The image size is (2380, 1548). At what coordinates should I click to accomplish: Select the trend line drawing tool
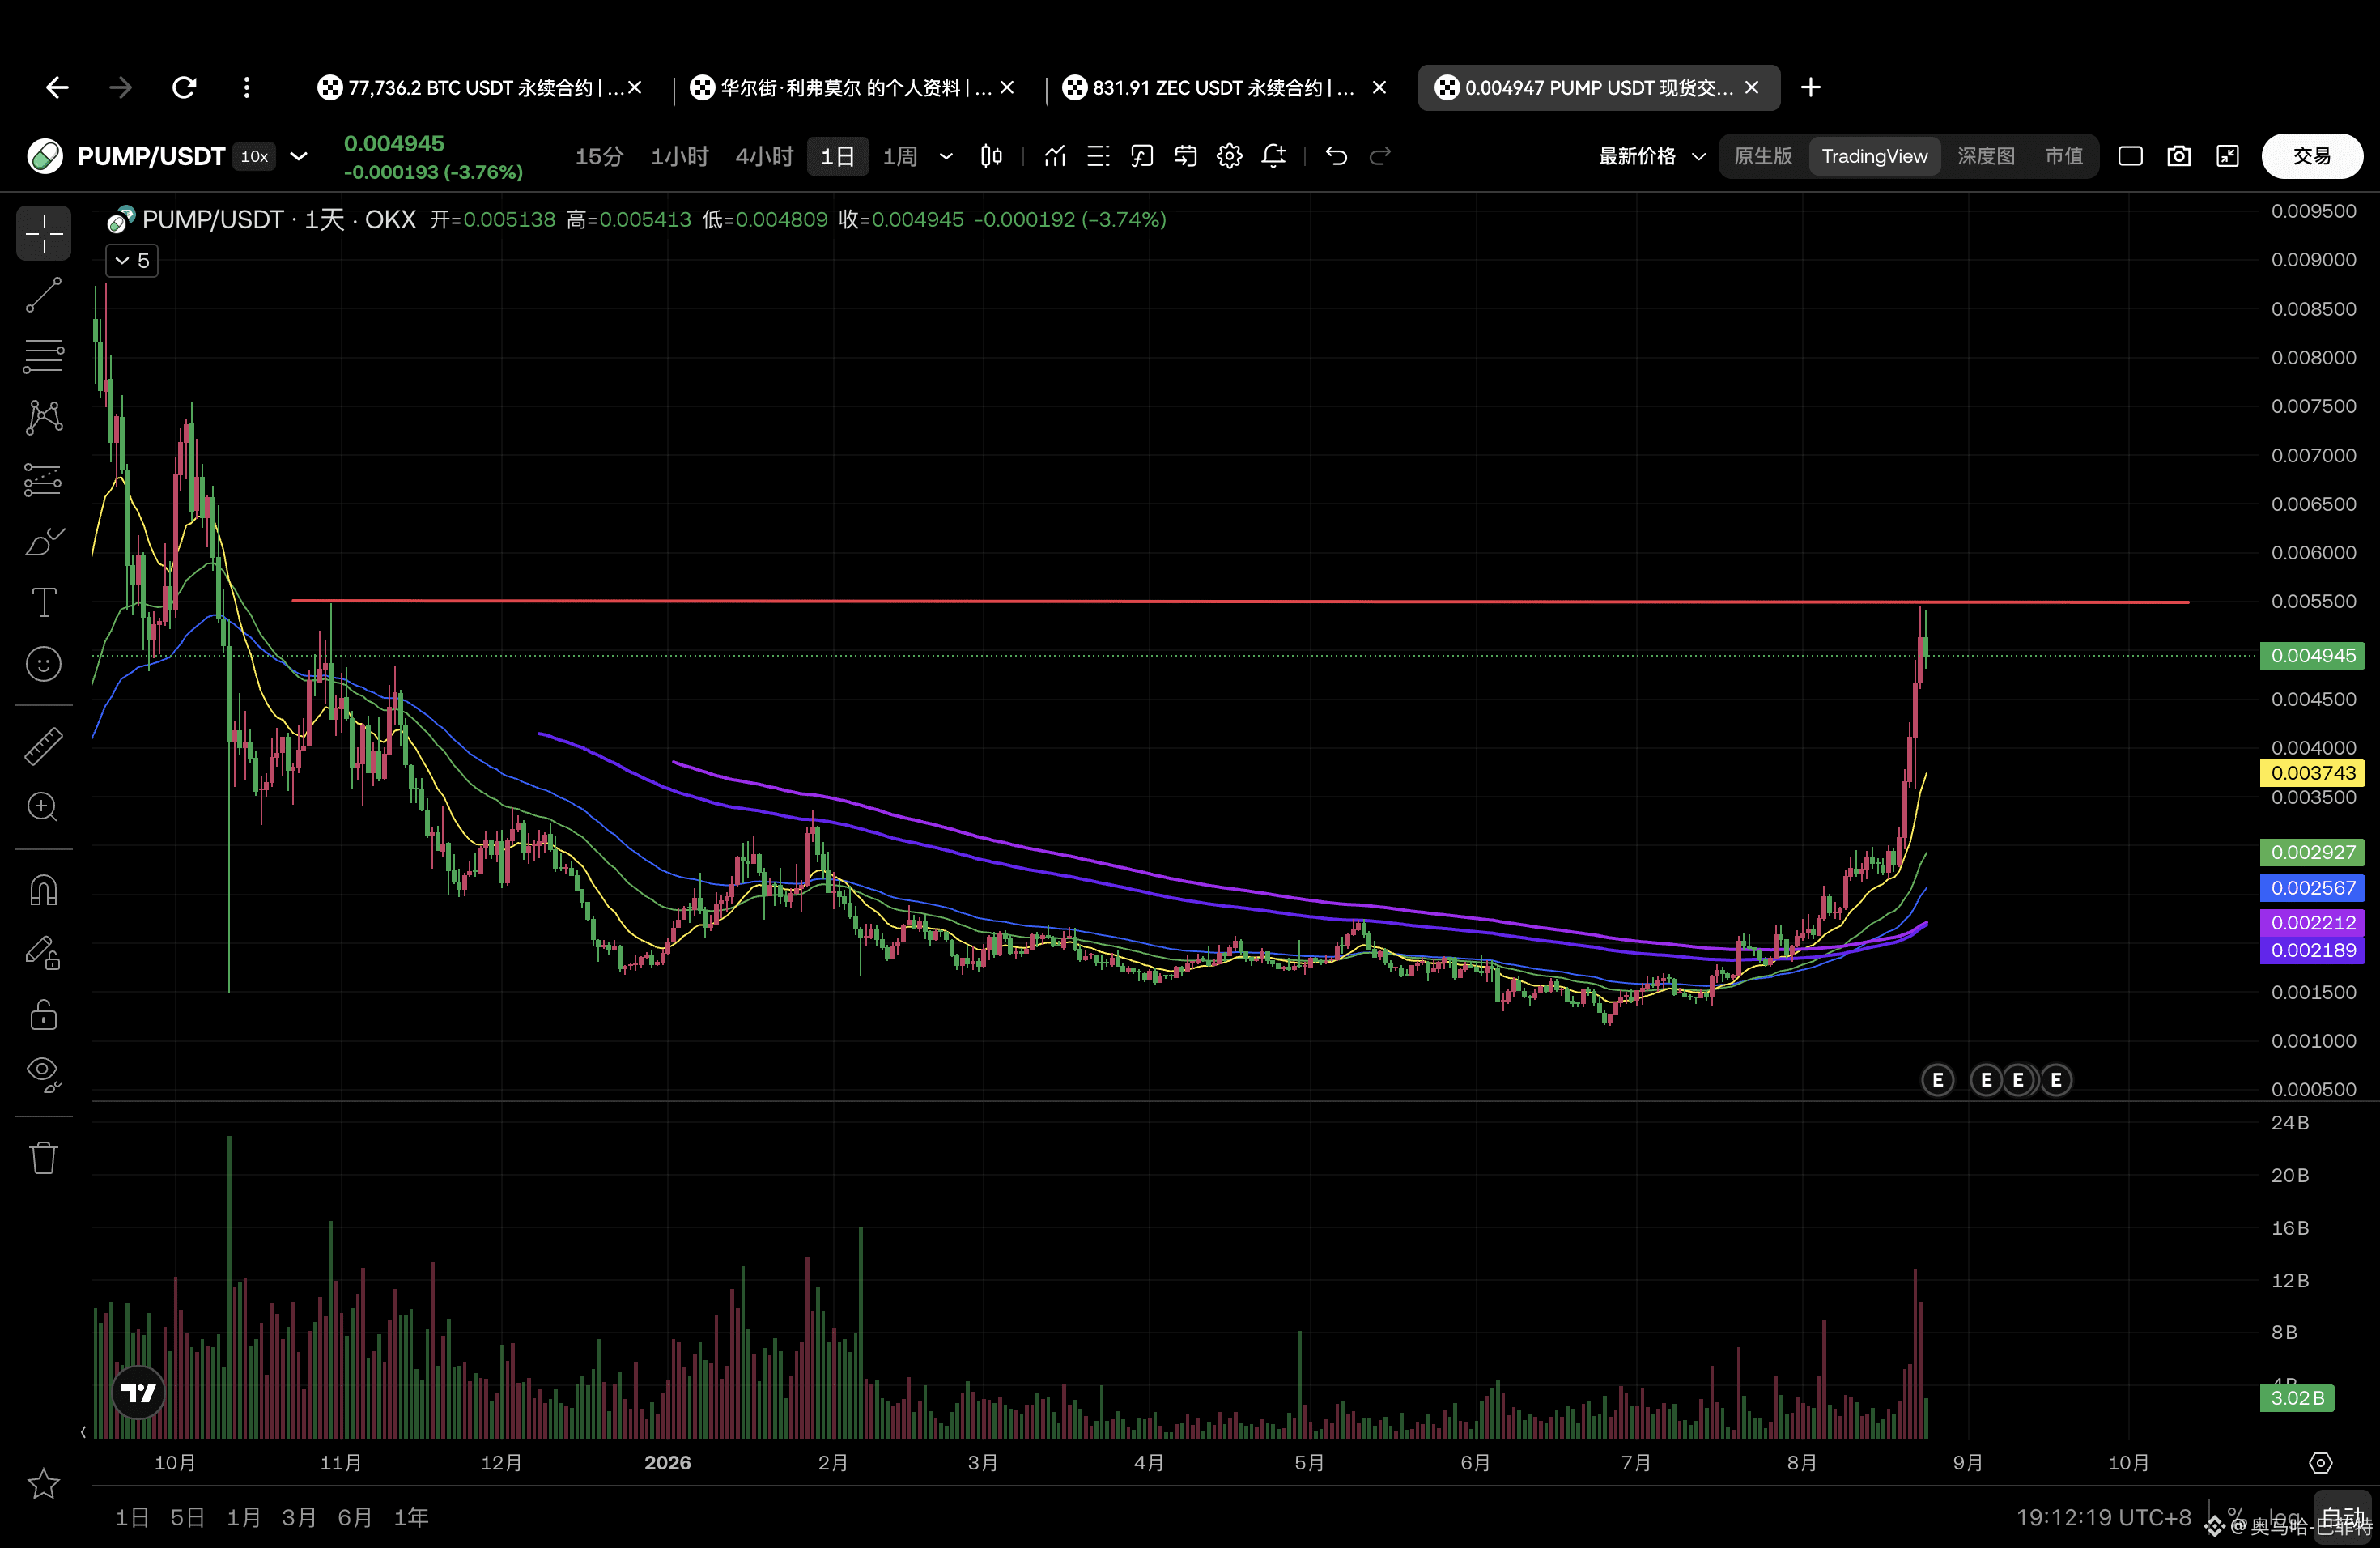click(x=44, y=295)
